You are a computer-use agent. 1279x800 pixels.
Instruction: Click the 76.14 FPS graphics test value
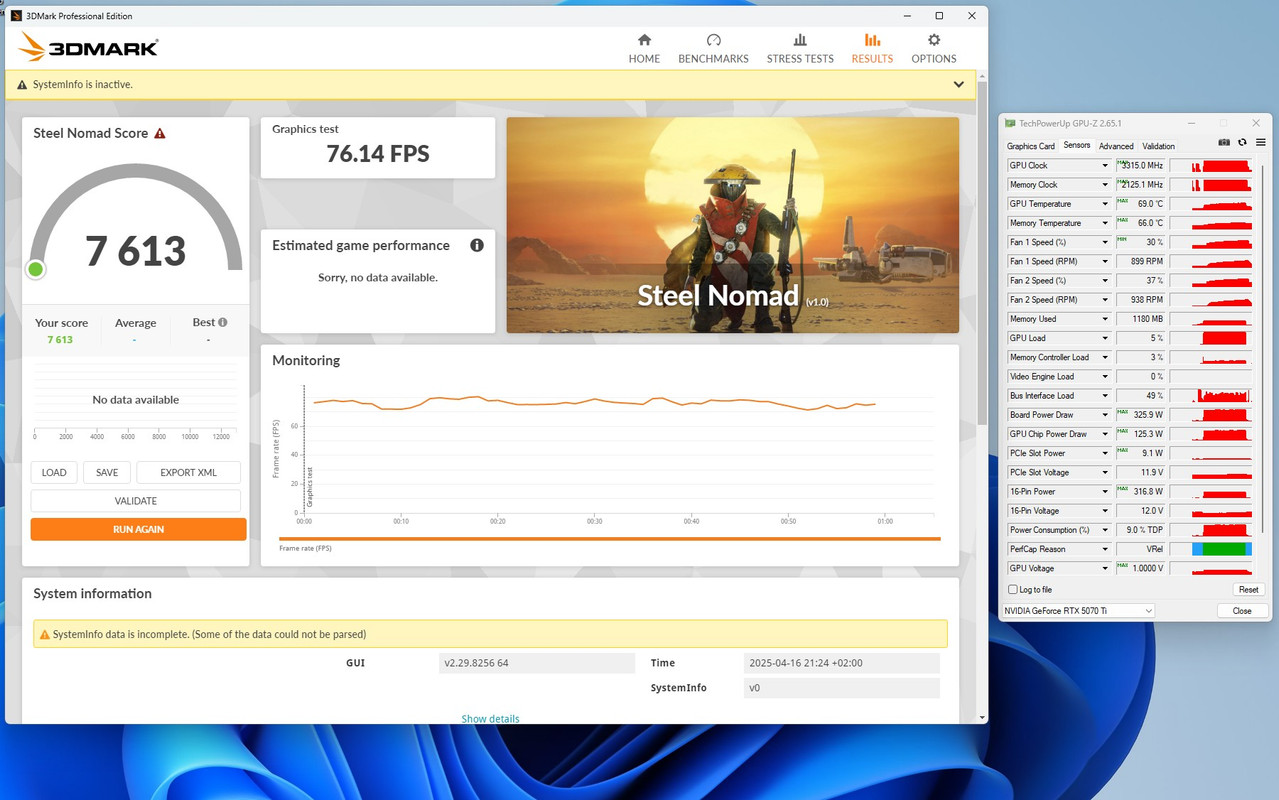[378, 154]
